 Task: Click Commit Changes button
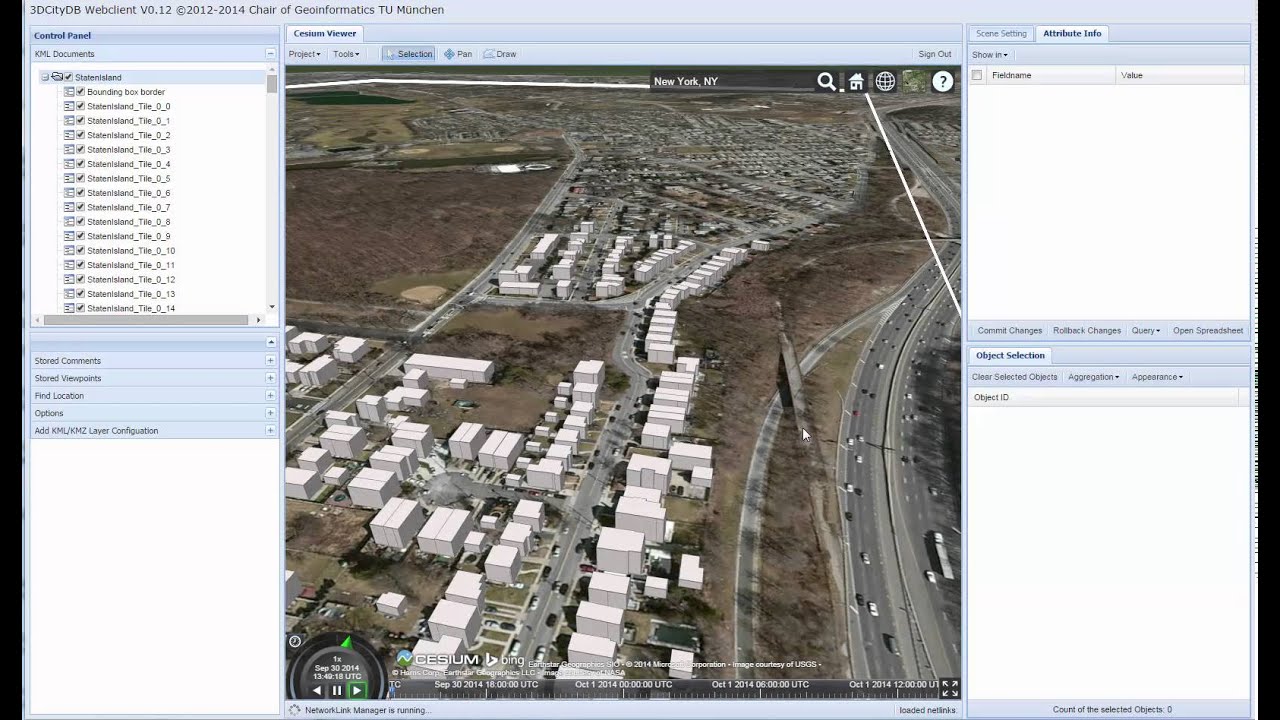(x=1010, y=331)
